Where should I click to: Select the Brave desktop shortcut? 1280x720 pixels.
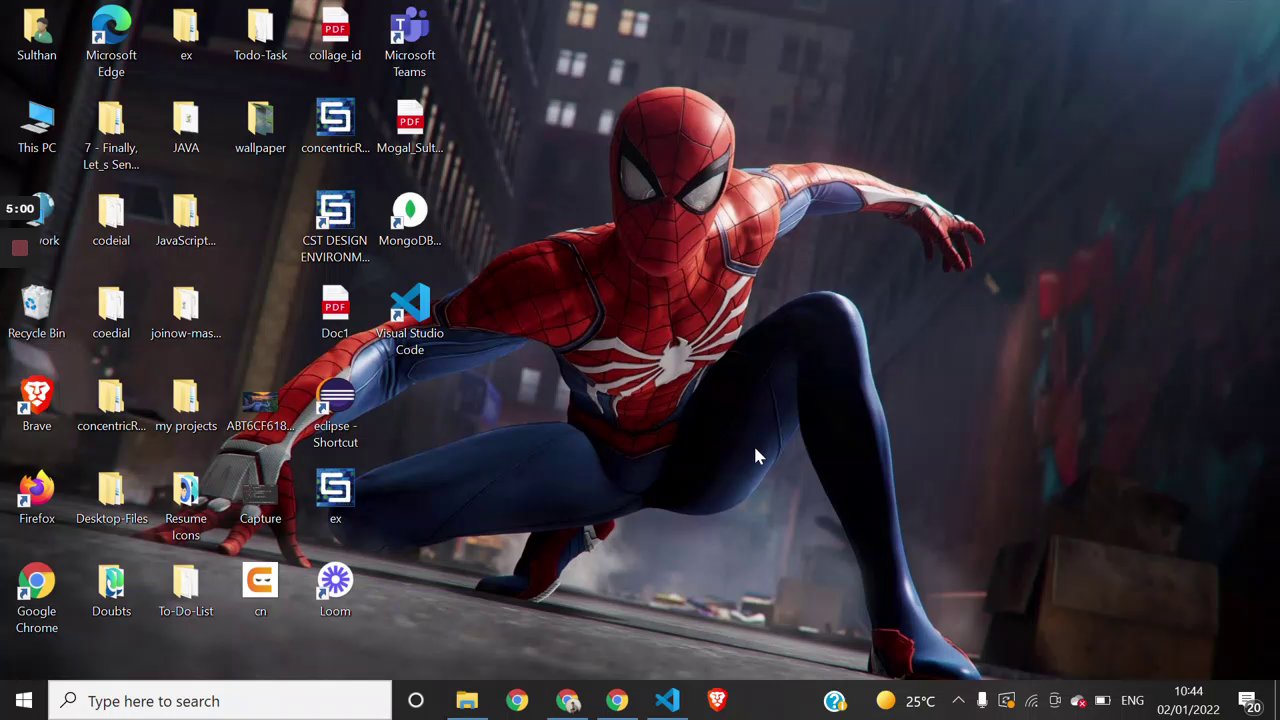point(37,406)
